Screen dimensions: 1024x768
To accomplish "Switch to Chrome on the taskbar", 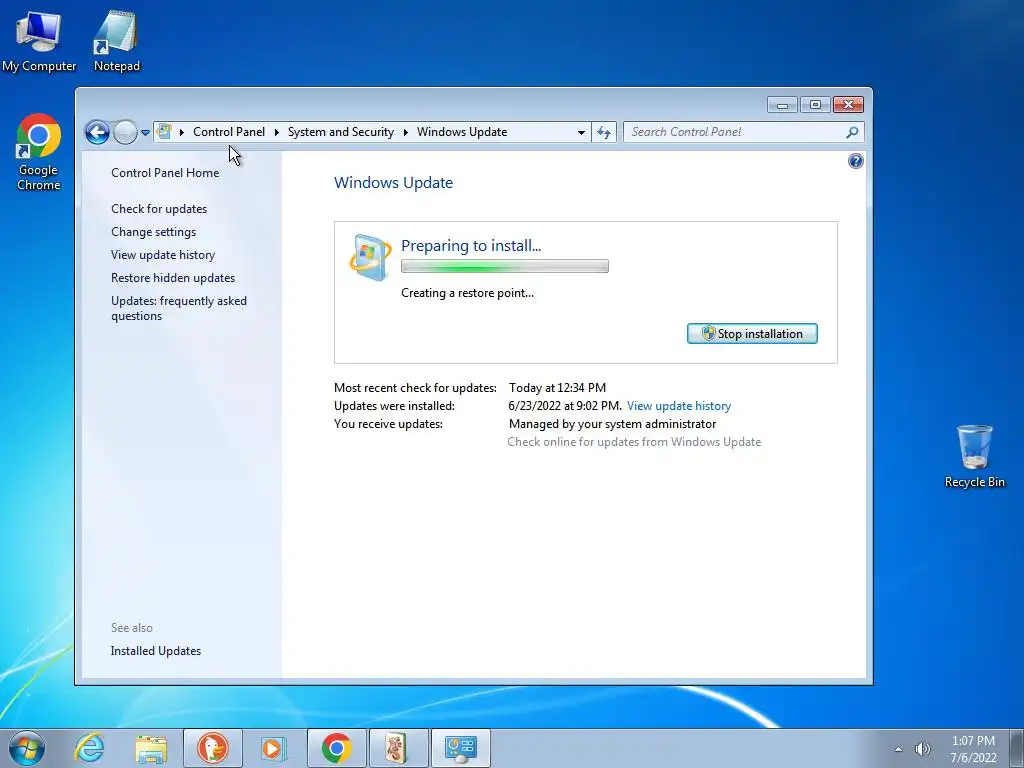I will coord(336,748).
